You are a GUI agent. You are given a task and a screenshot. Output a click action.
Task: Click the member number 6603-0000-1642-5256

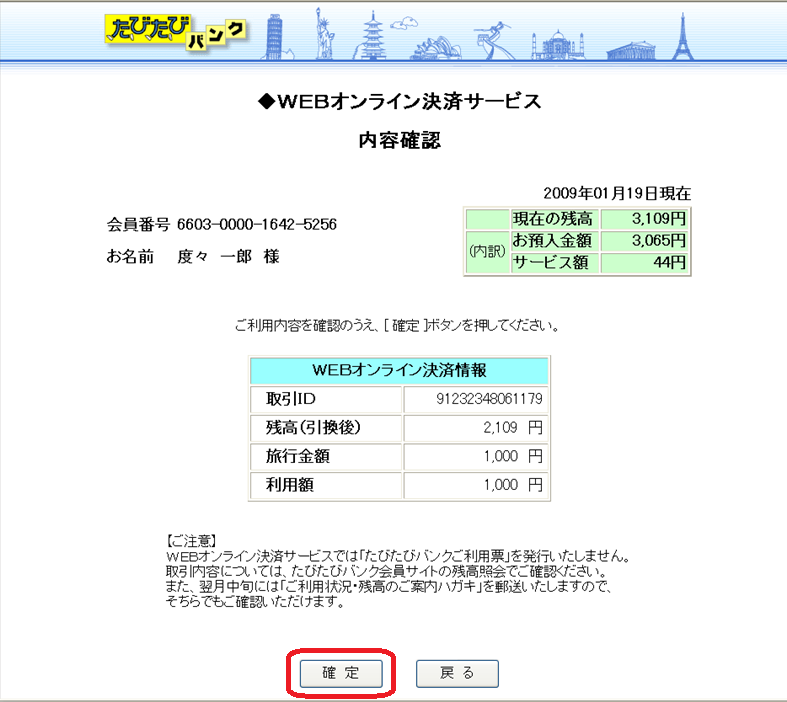pos(256,224)
